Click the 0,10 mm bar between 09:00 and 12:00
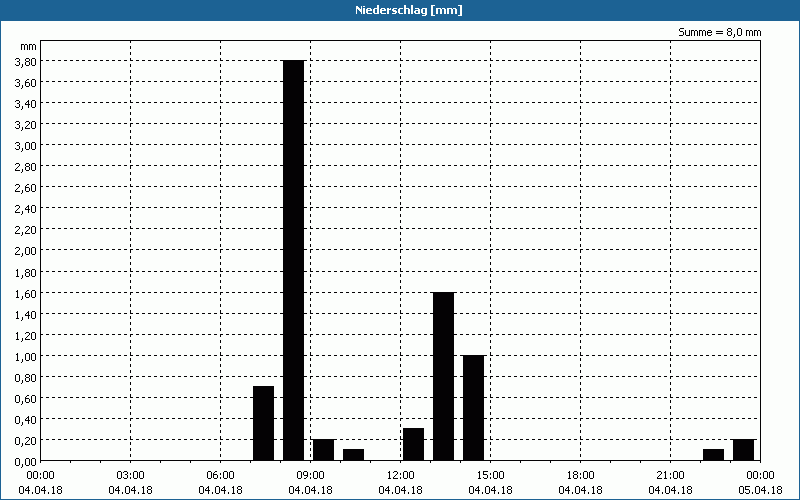This screenshot has height=500, width=800. (x=354, y=455)
